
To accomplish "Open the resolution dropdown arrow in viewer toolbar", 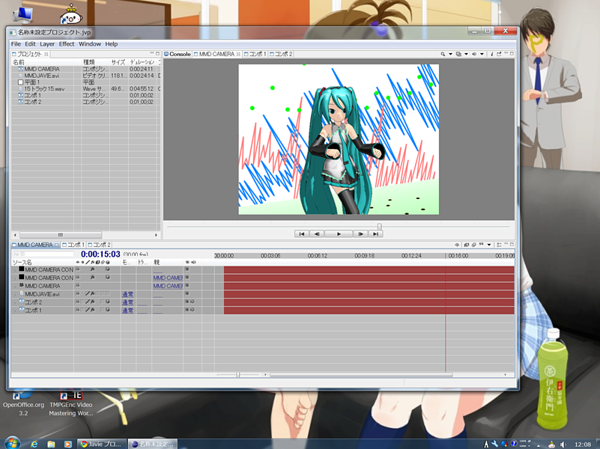I will coord(466,54).
